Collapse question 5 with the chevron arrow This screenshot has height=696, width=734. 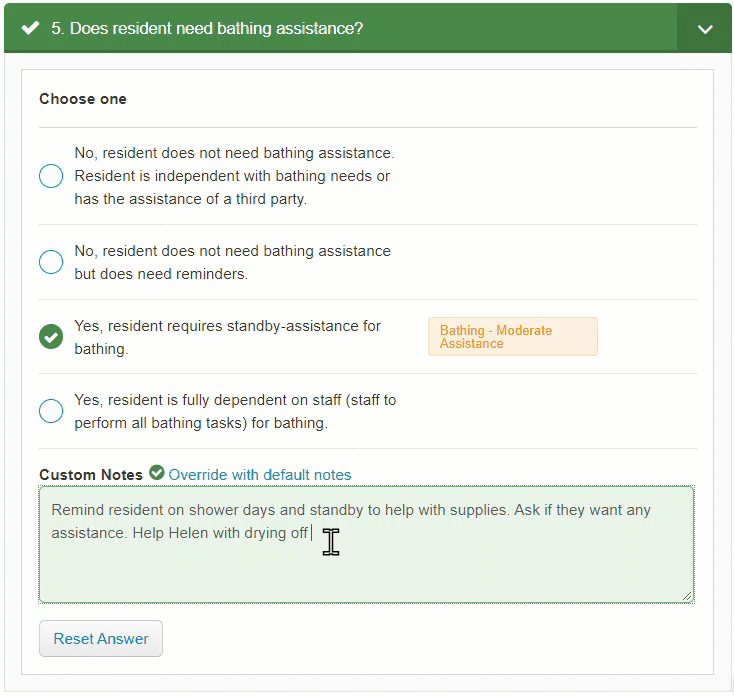click(x=705, y=29)
